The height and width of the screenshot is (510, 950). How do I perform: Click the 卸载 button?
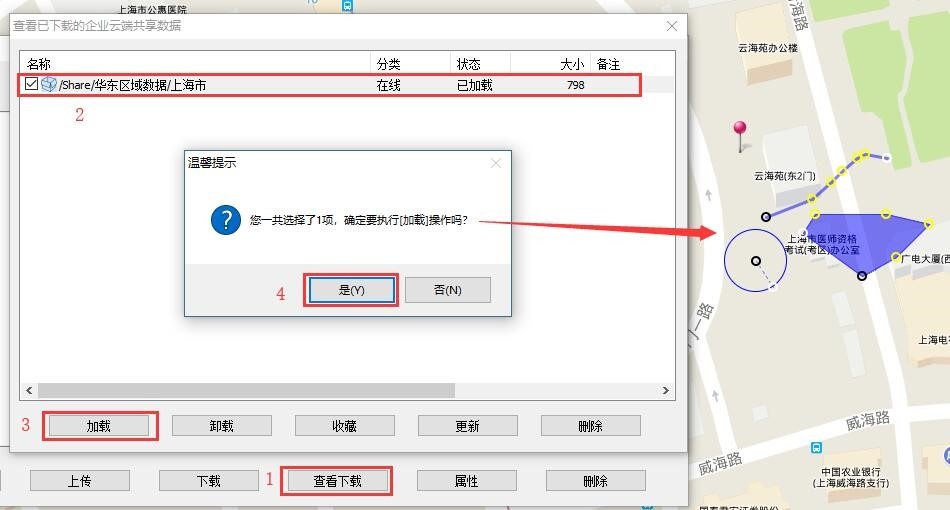[x=221, y=426]
